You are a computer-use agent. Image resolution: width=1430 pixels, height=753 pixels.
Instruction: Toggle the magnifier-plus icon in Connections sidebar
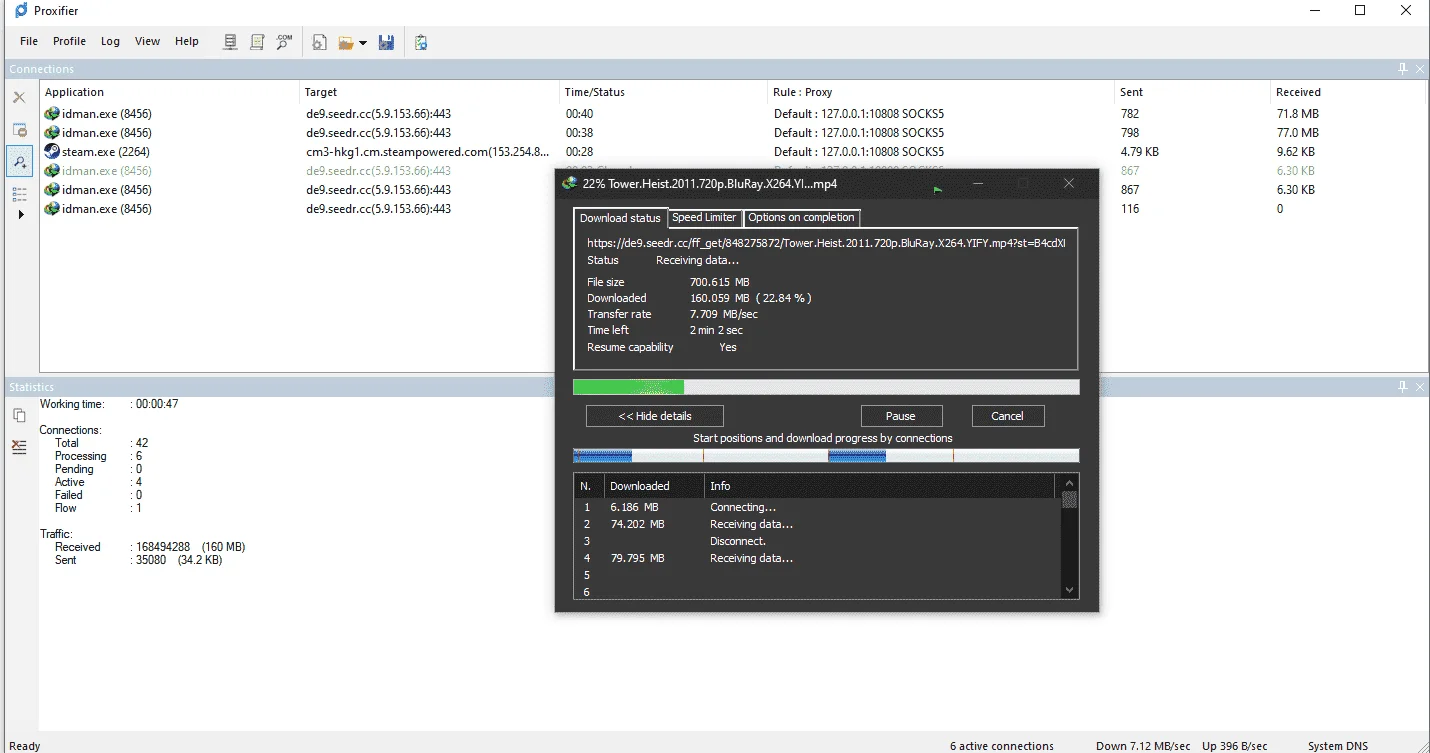[19, 161]
